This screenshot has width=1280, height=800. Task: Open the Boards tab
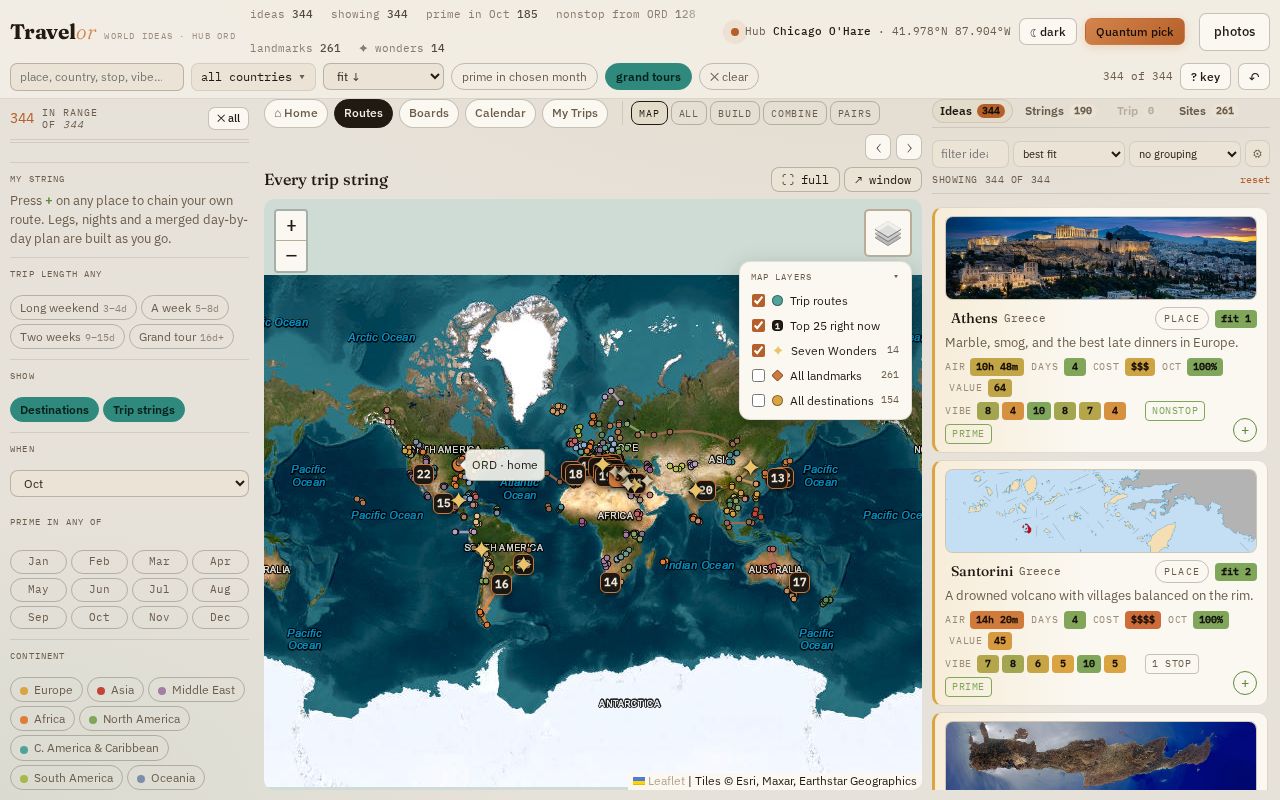tap(429, 113)
